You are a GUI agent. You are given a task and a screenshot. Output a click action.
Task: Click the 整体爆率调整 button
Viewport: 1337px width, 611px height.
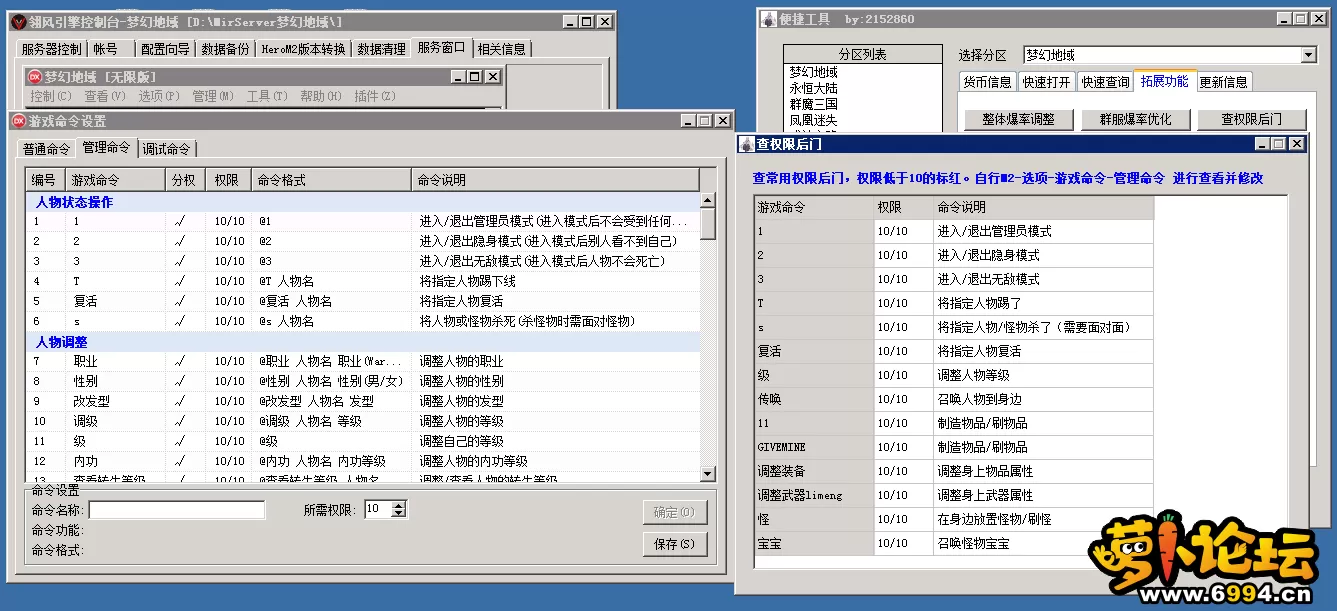(1018, 119)
